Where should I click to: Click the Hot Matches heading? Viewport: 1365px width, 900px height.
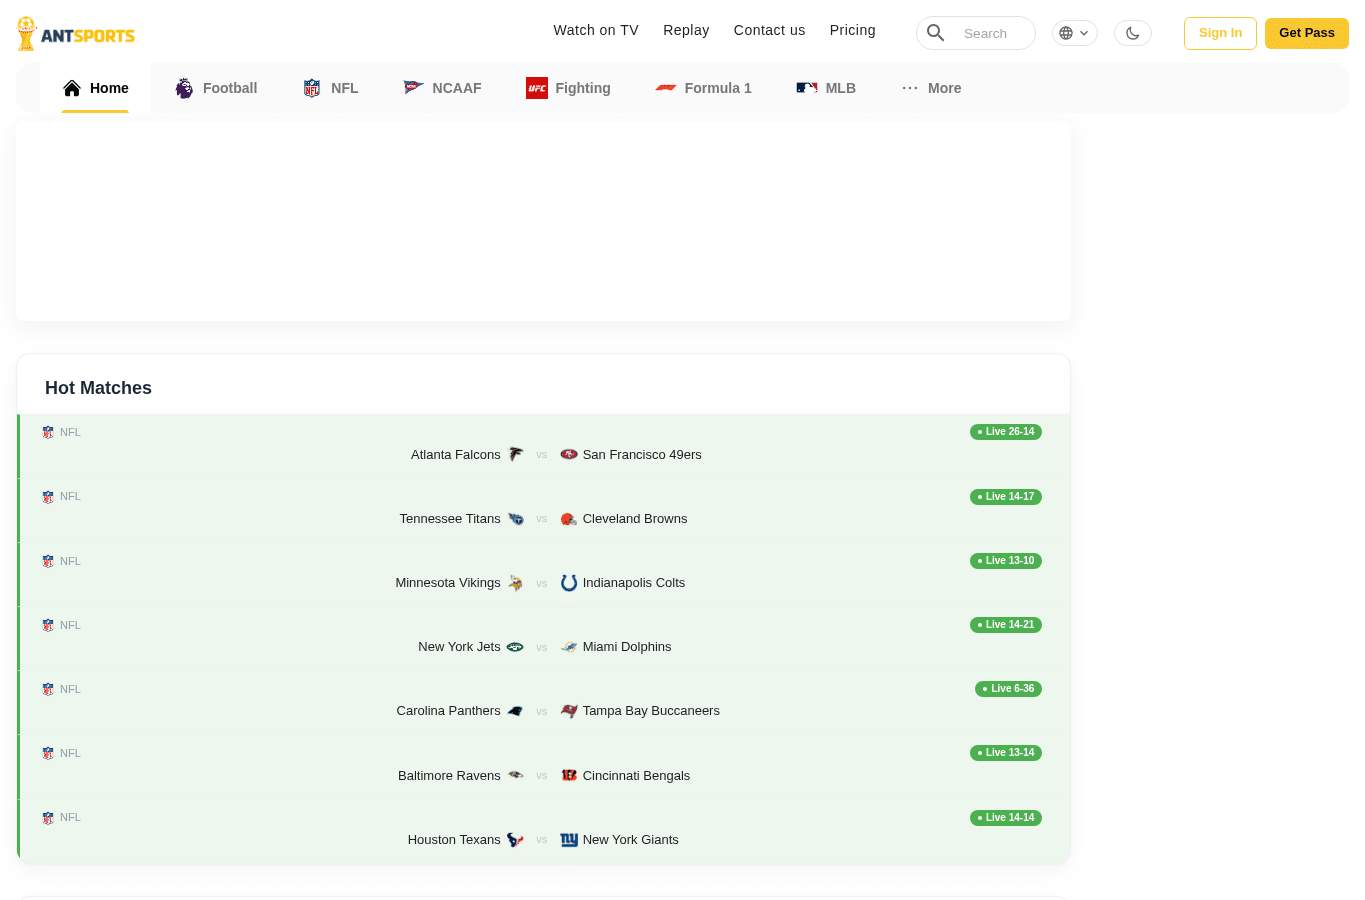[98, 388]
